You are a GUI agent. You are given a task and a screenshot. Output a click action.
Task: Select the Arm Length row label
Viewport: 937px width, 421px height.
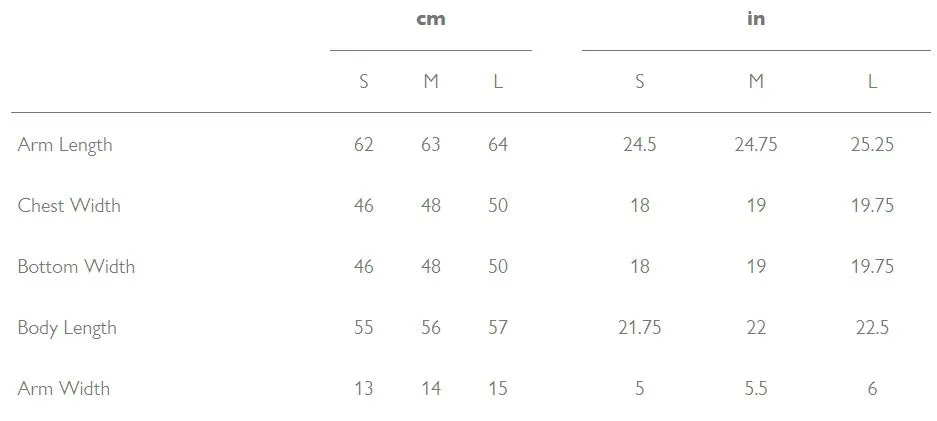click(x=65, y=145)
